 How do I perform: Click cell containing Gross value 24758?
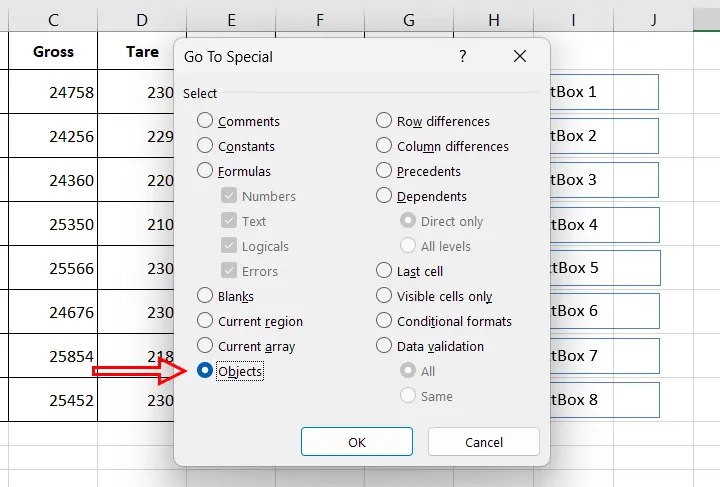pos(53,92)
